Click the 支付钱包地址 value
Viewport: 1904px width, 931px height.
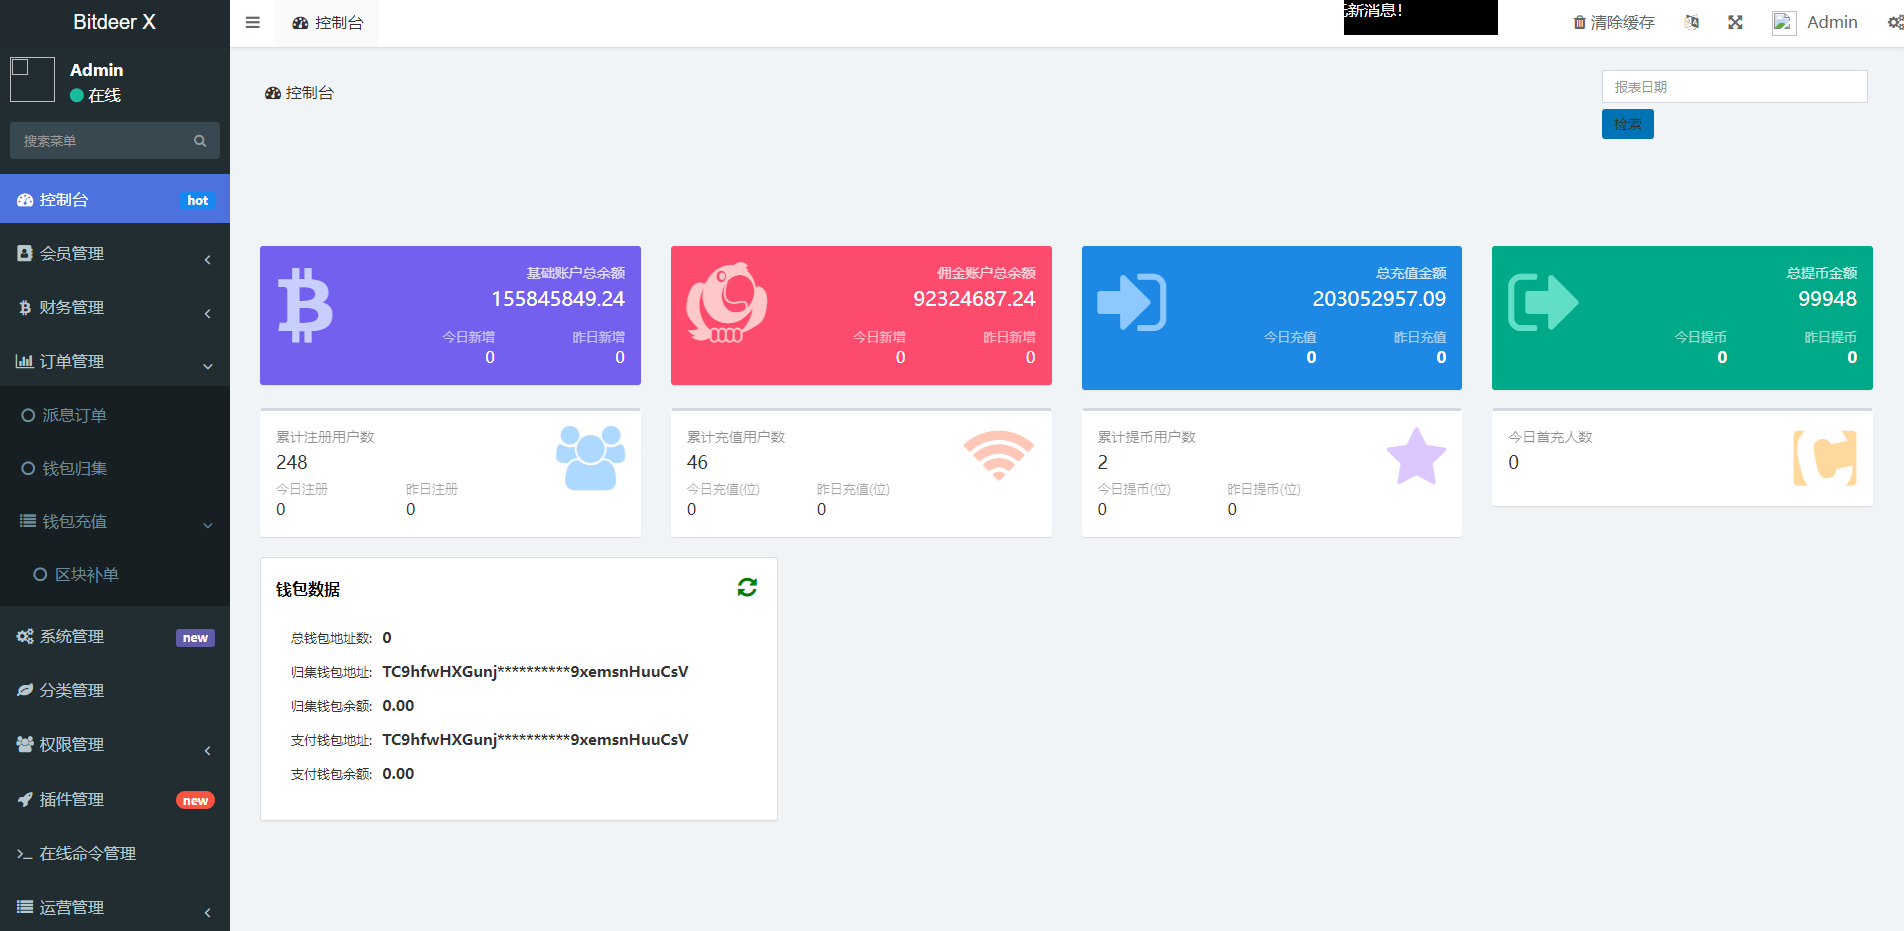535,740
